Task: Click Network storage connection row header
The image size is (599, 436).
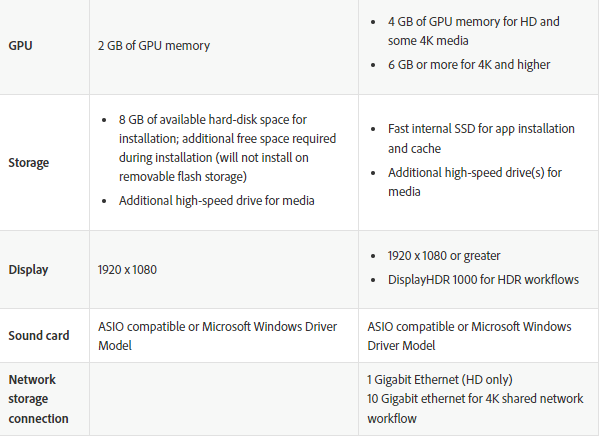Action: point(38,399)
